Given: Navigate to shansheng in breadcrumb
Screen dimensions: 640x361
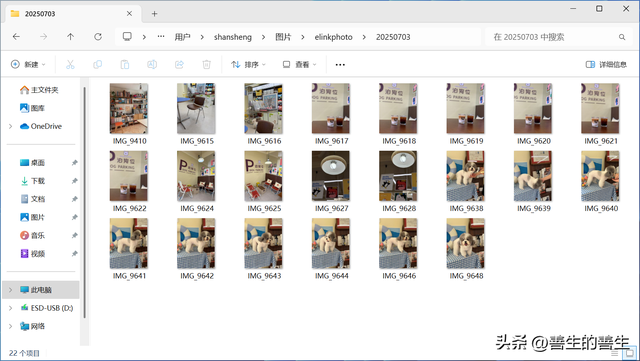Looking at the screenshot, I should pyautogui.click(x=233, y=37).
